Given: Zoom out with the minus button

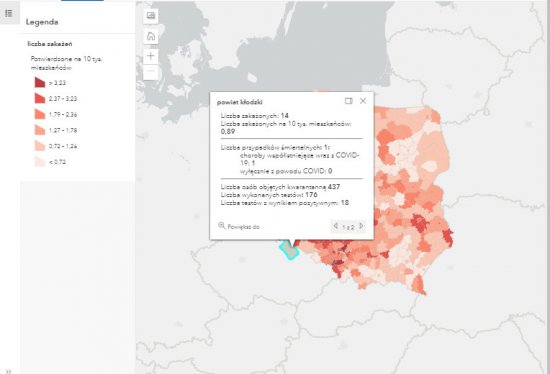Looking at the screenshot, I should [151, 71].
